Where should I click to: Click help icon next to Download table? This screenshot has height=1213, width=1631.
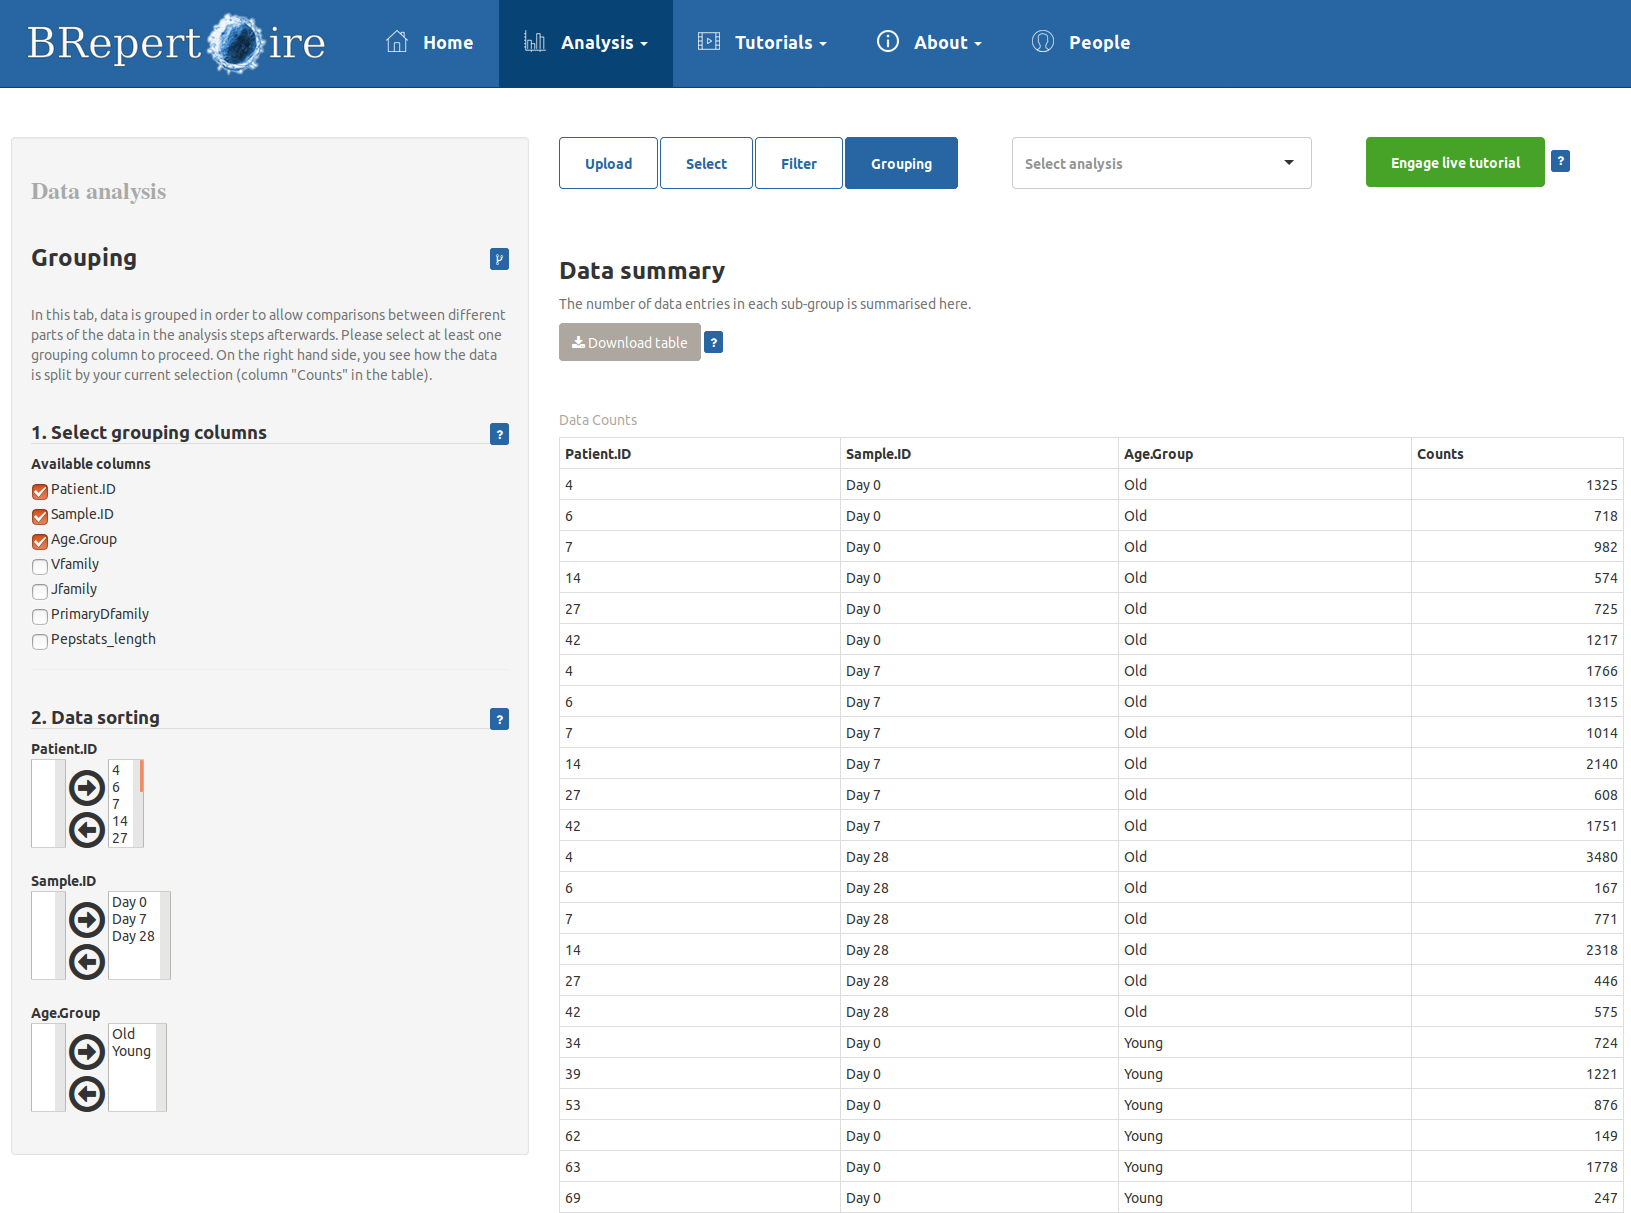(x=713, y=342)
